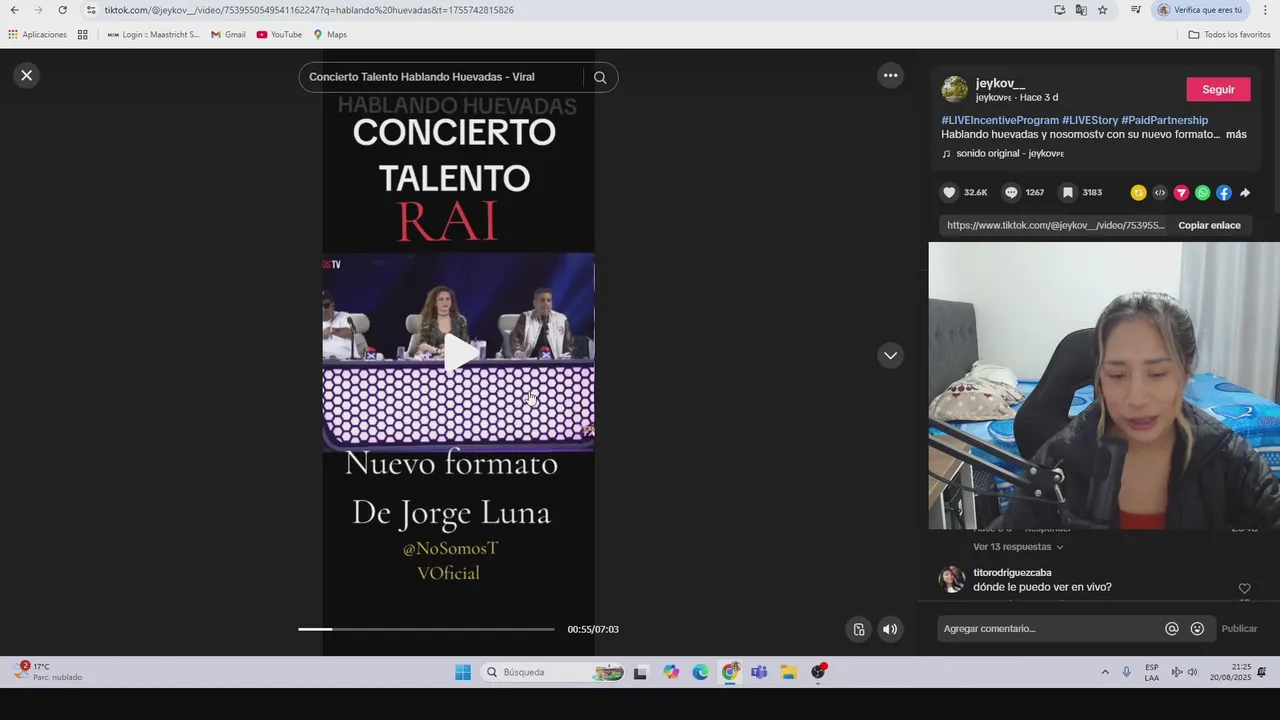Viewport: 1280px width, 720px height.
Task: Get embed code icon
Action: coord(1160,193)
